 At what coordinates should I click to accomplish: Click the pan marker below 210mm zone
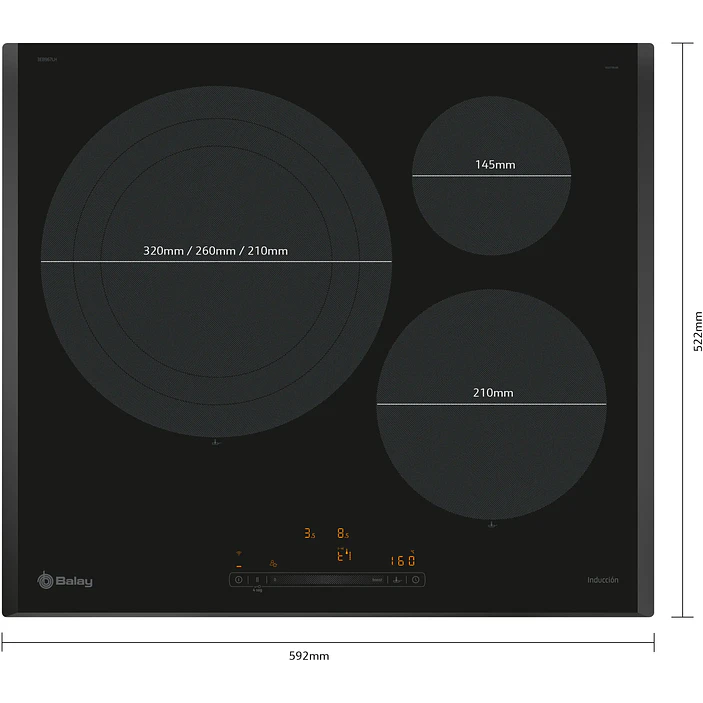(x=492, y=525)
